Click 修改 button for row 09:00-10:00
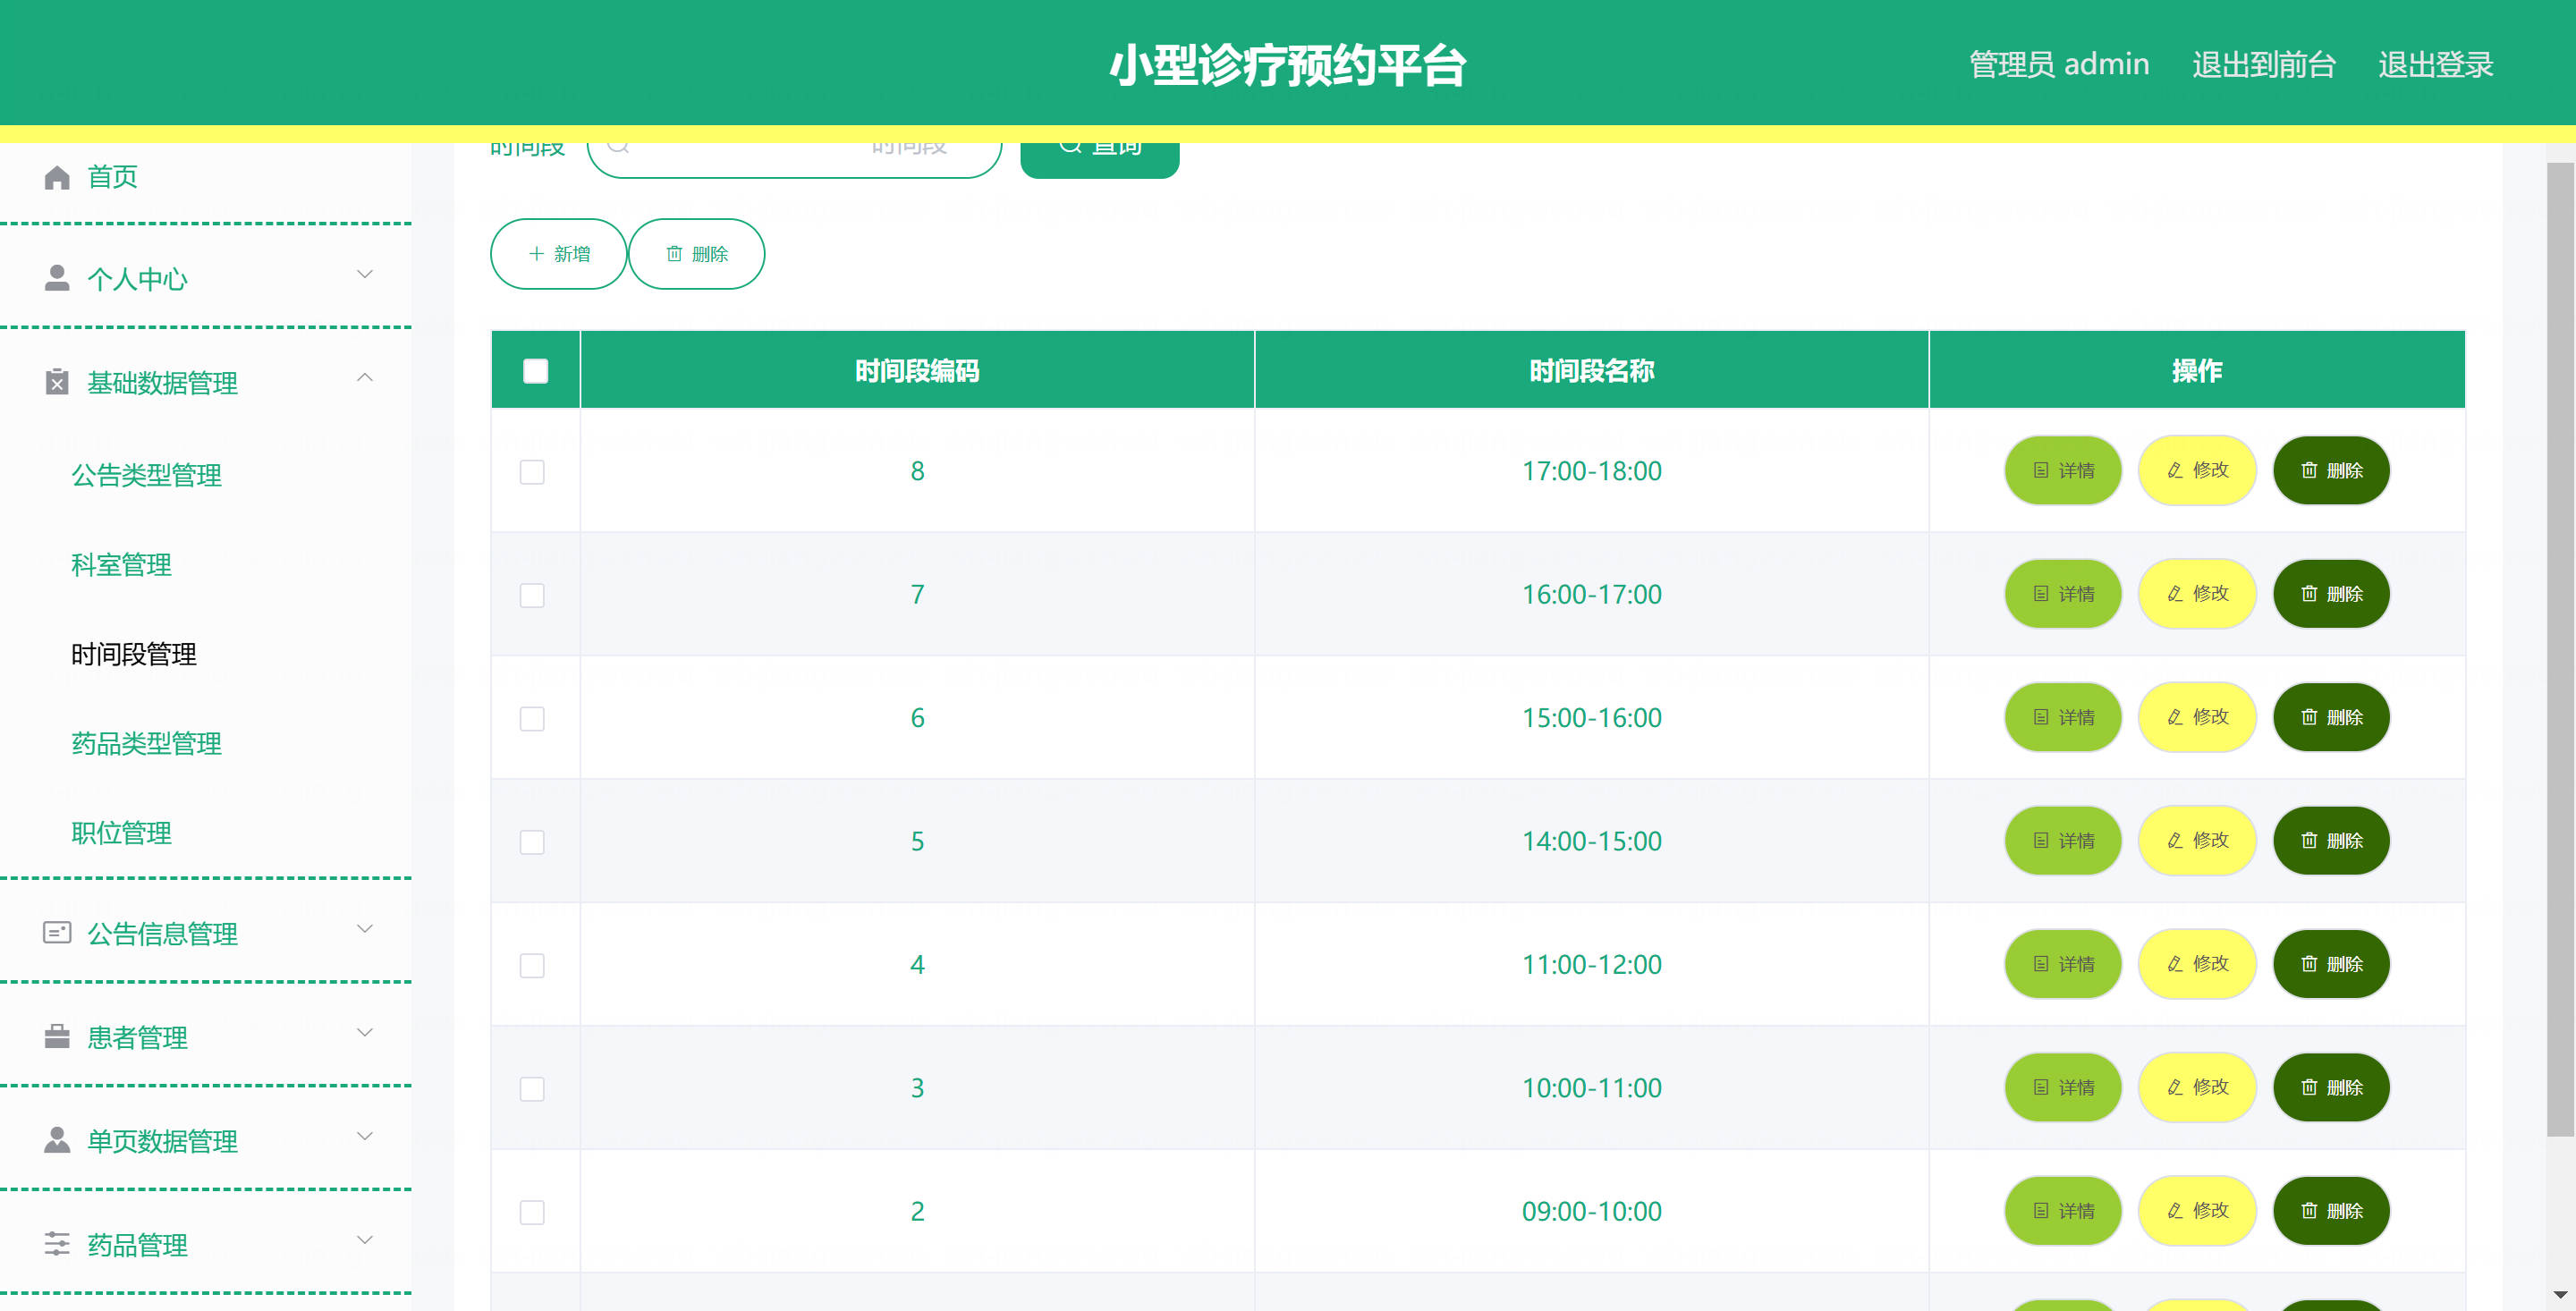Screen dimensions: 2576x1311 pyautogui.click(x=2196, y=1211)
